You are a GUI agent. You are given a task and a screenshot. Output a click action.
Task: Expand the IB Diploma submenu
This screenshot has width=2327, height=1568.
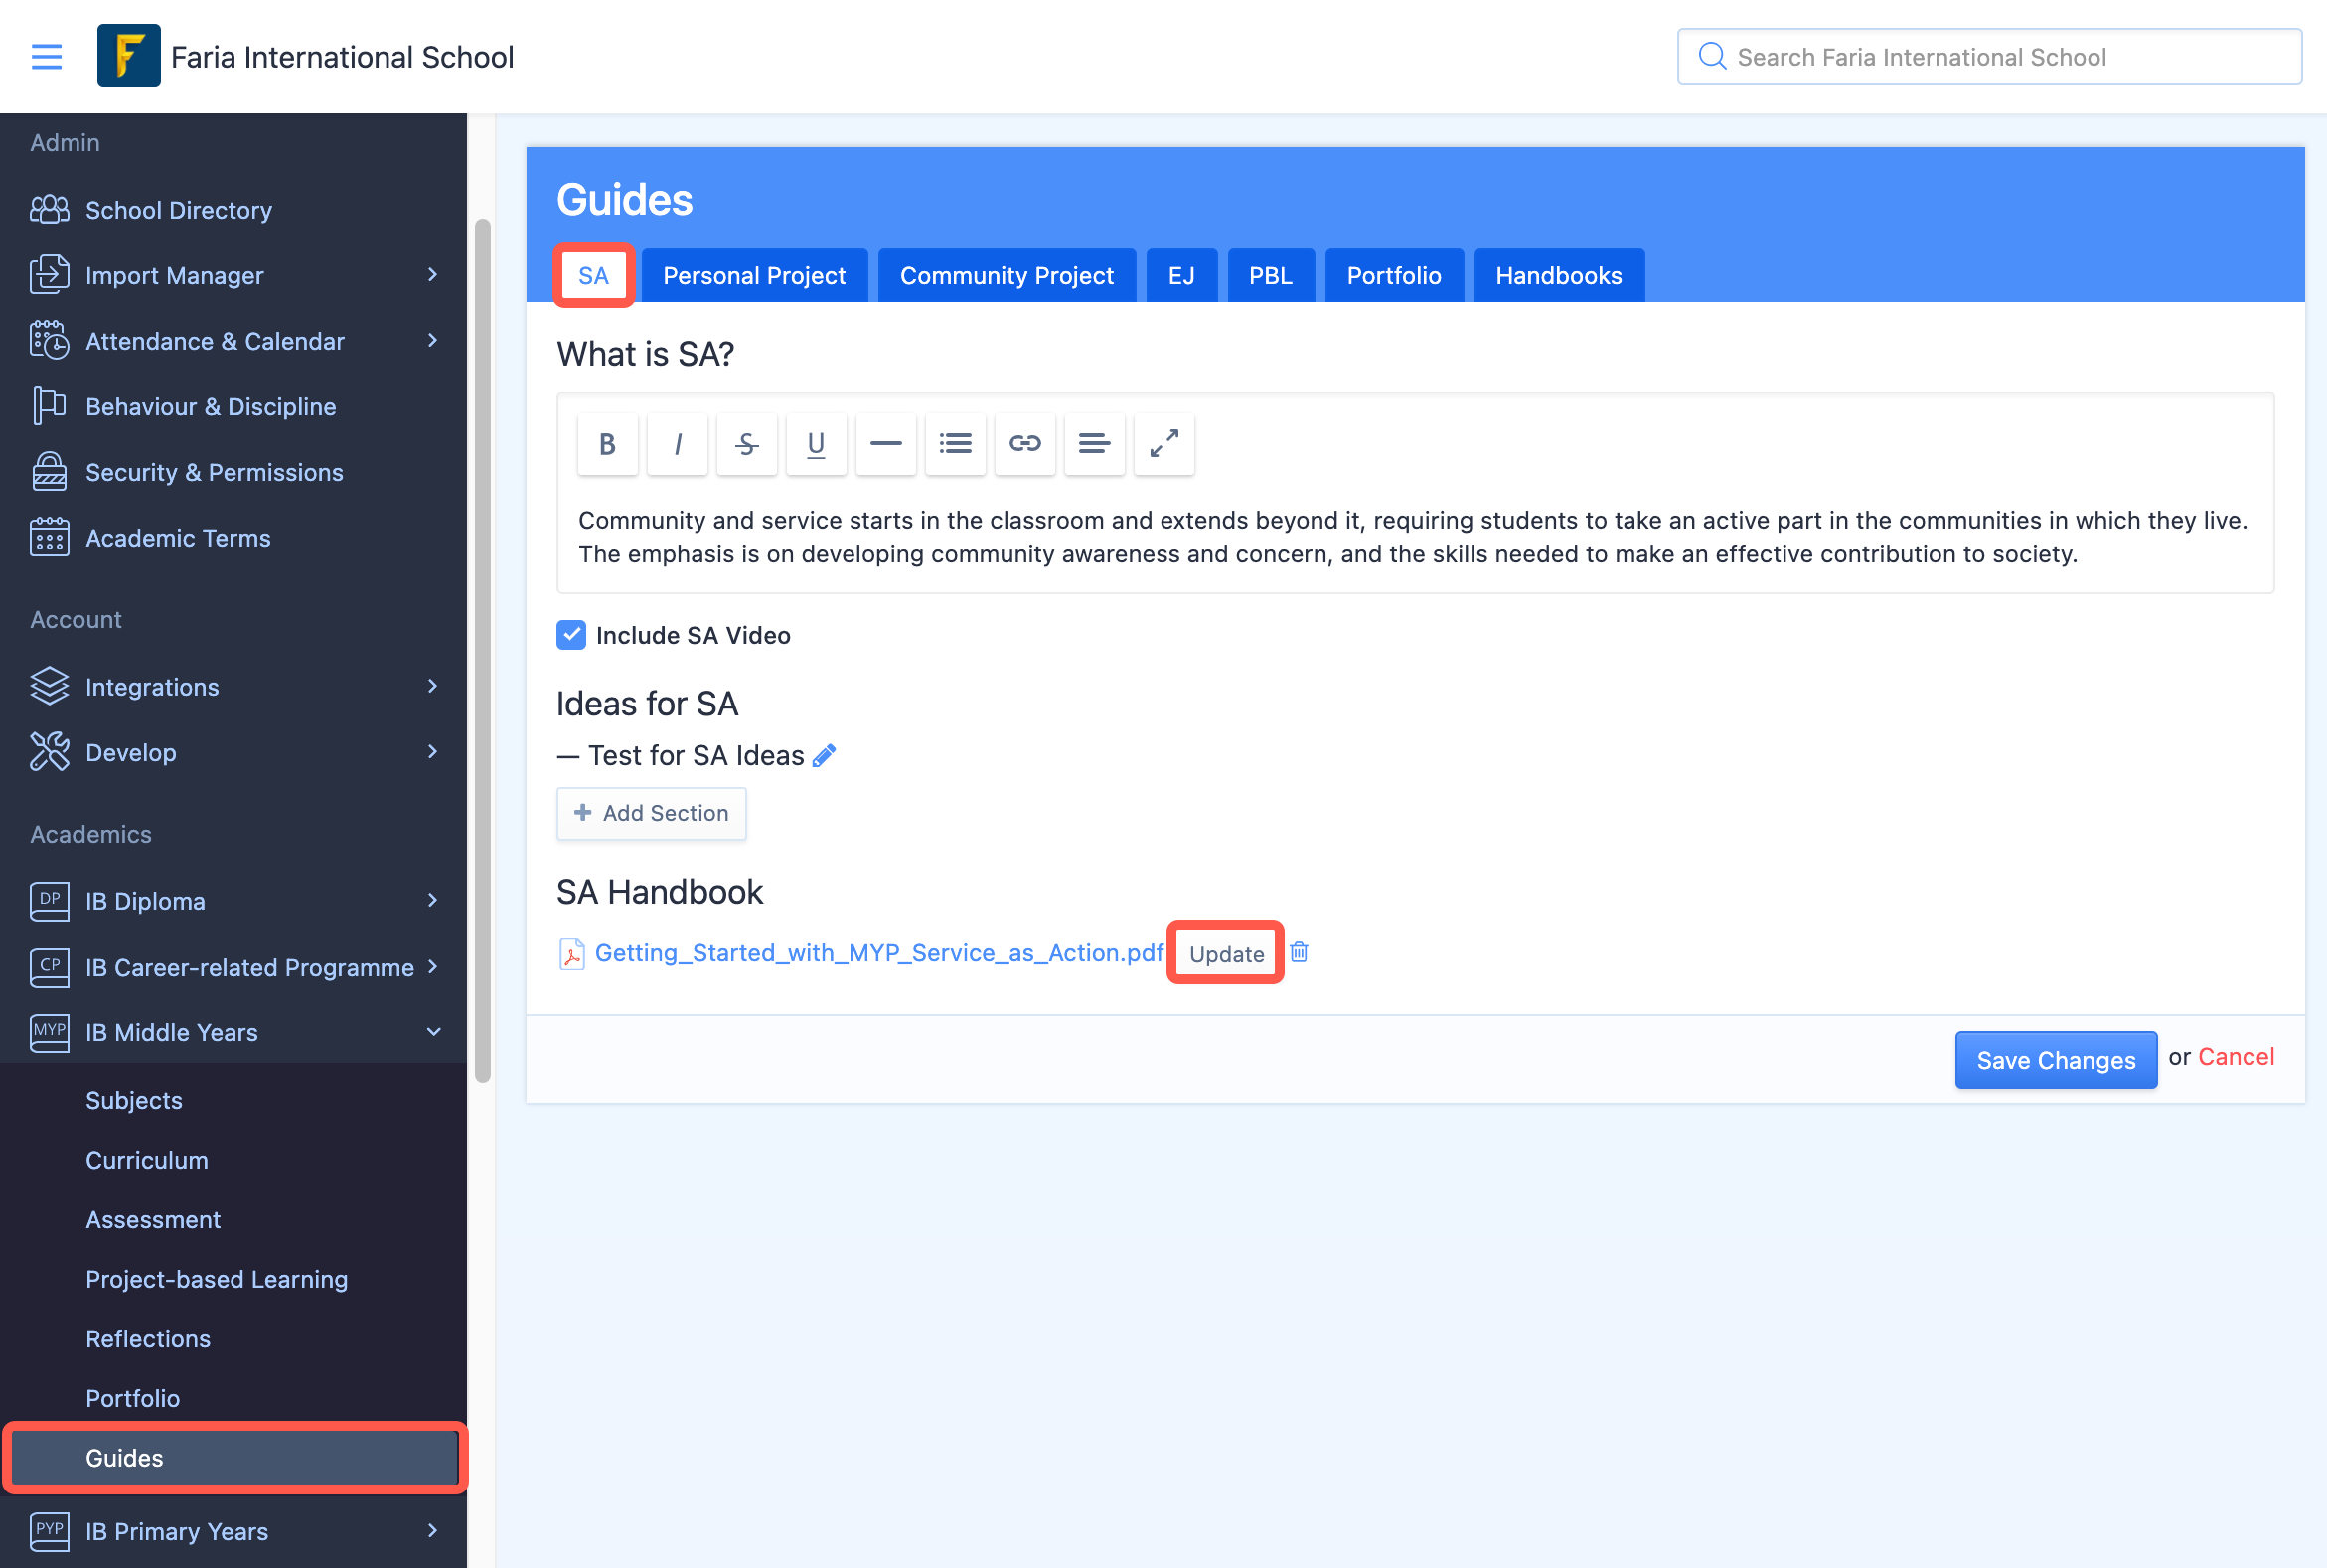click(432, 901)
